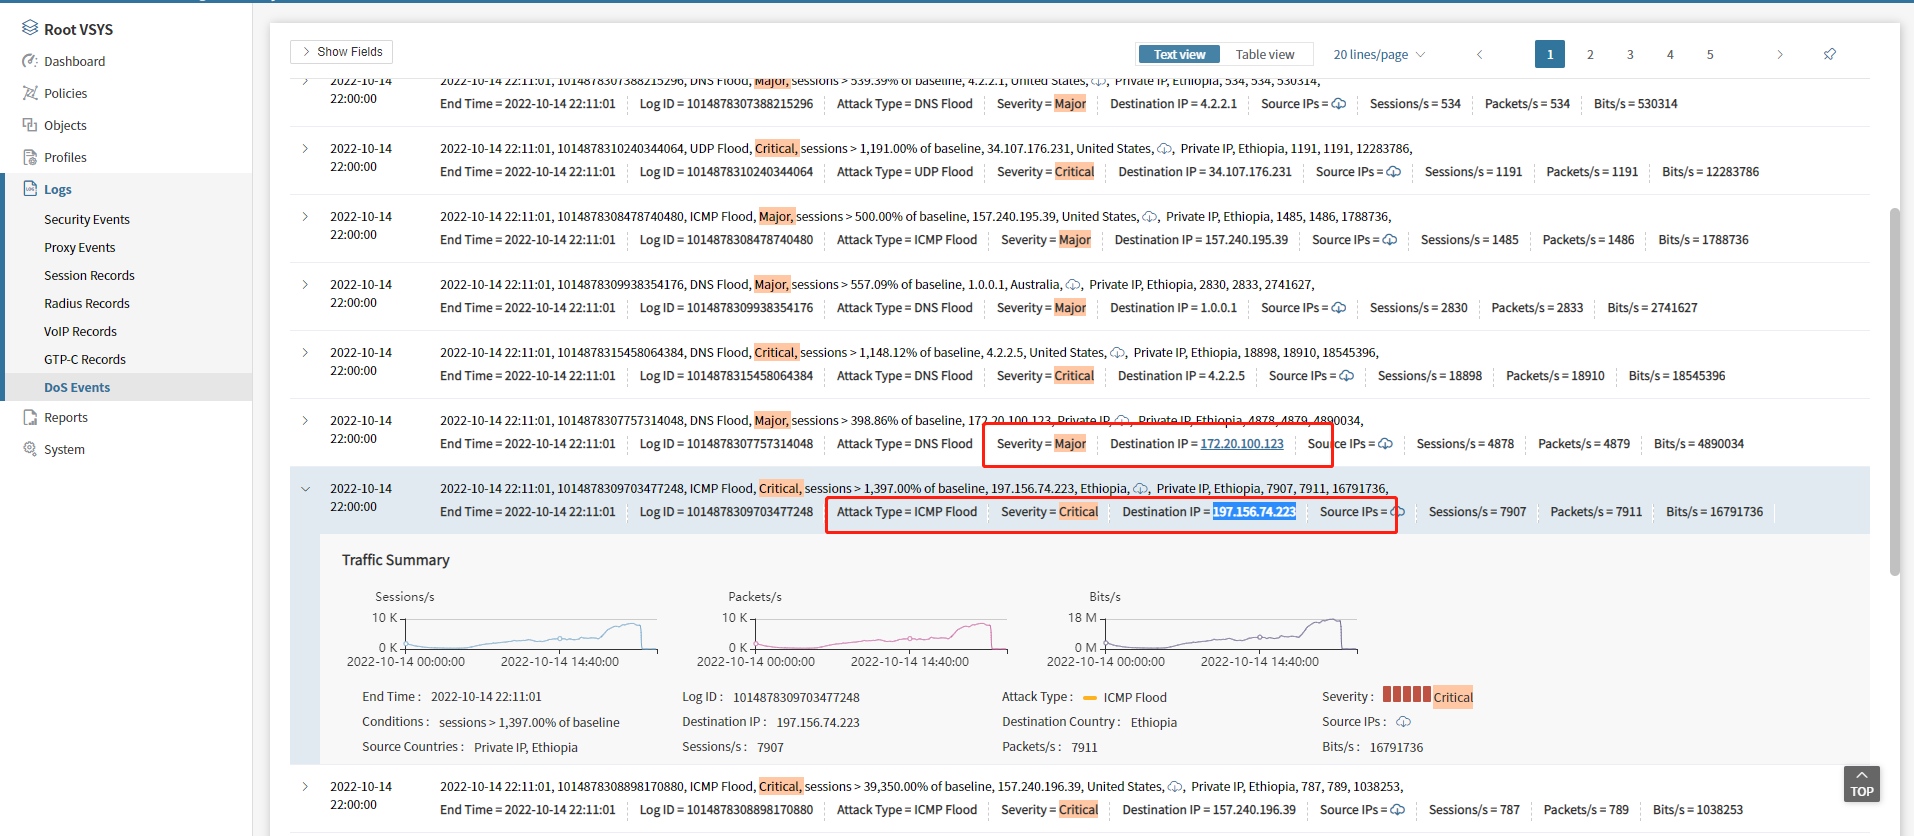Go to page 3 of results
This screenshot has height=836, width=1914.
(x=1630, y=54)
